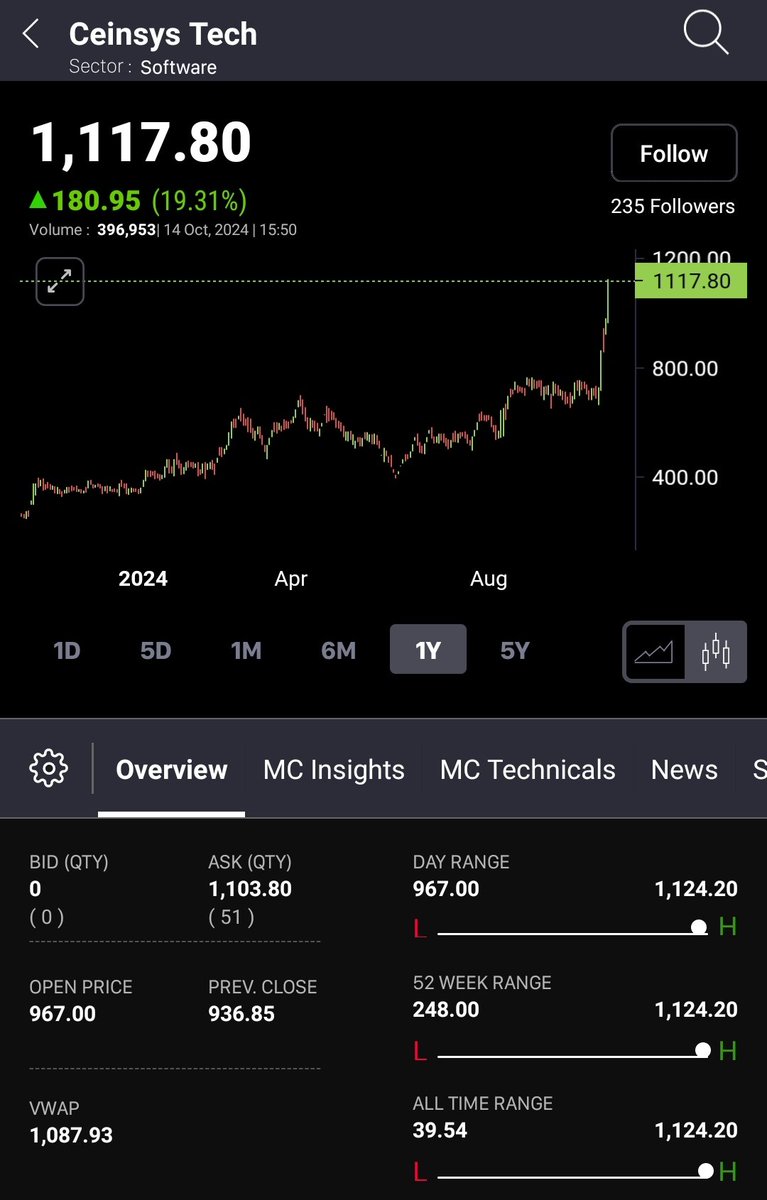
Task: Tap the BID (QTY) label
Action: click(69, 862)
